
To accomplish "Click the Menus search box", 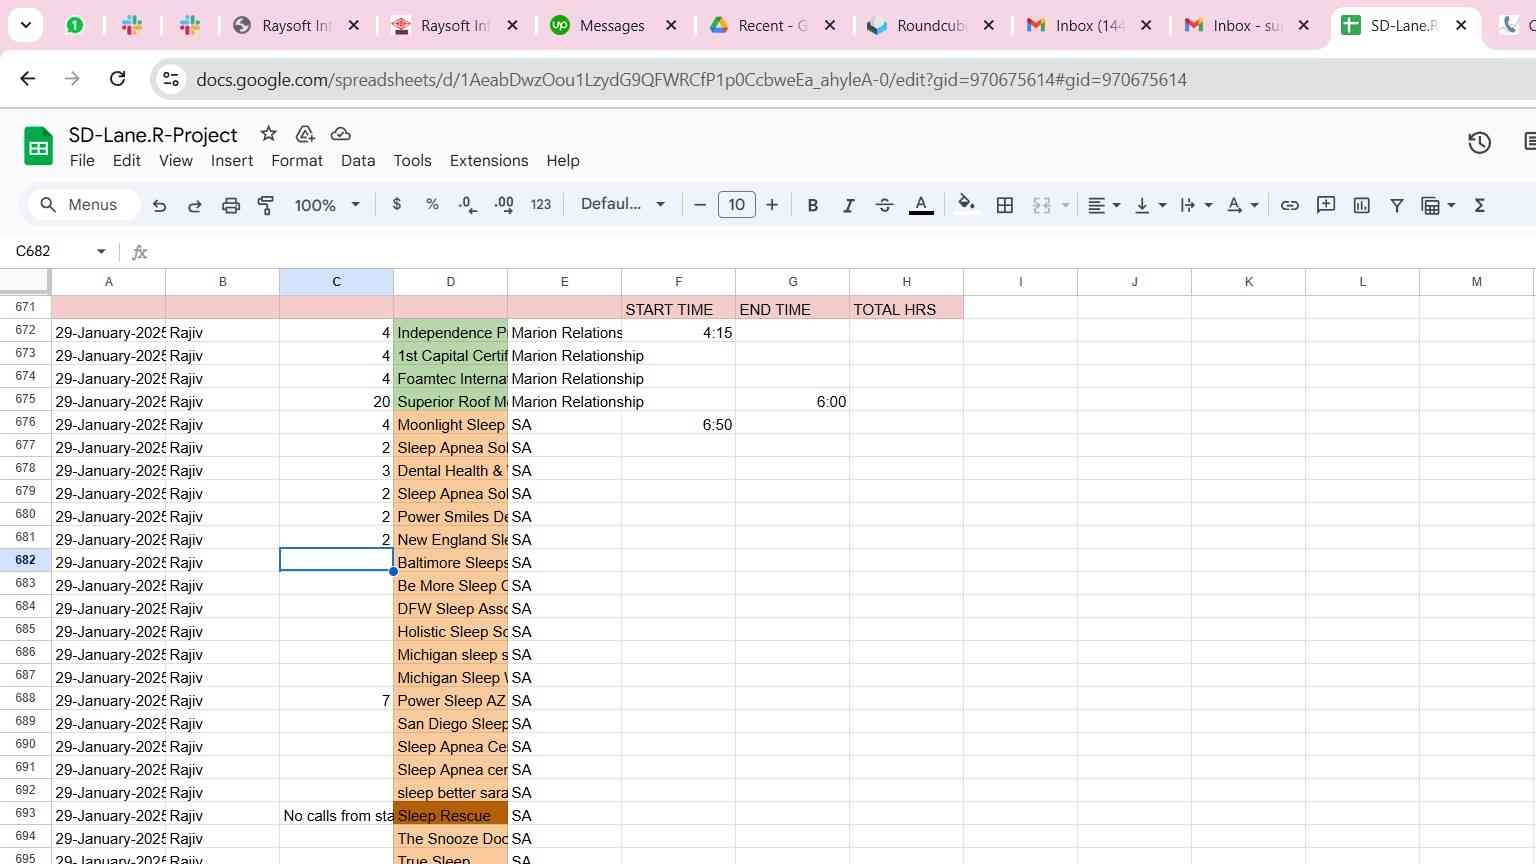I will (84, 205).
